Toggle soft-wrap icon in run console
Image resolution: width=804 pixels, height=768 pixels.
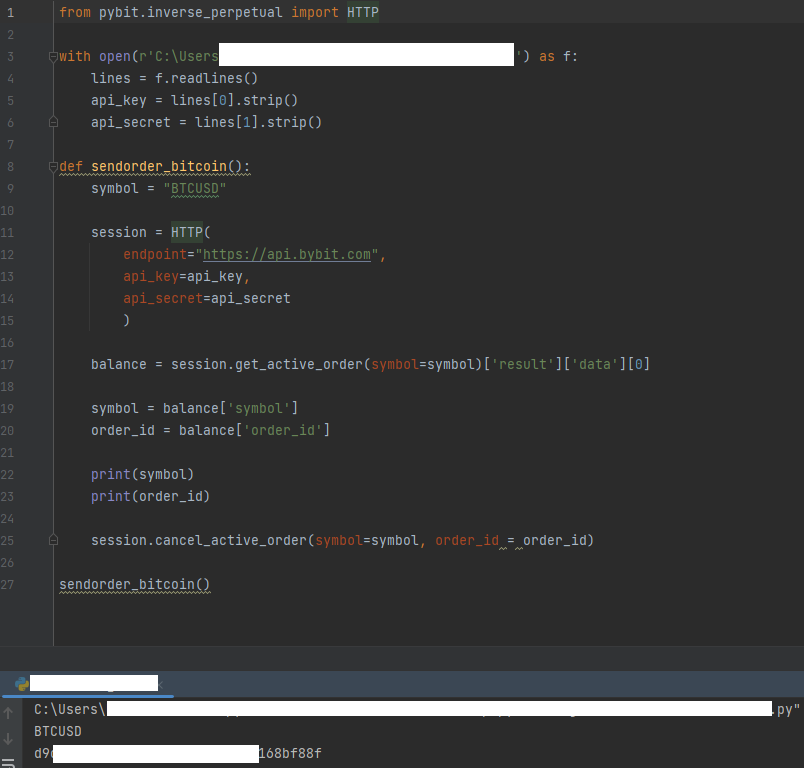[x=8, y=763]
